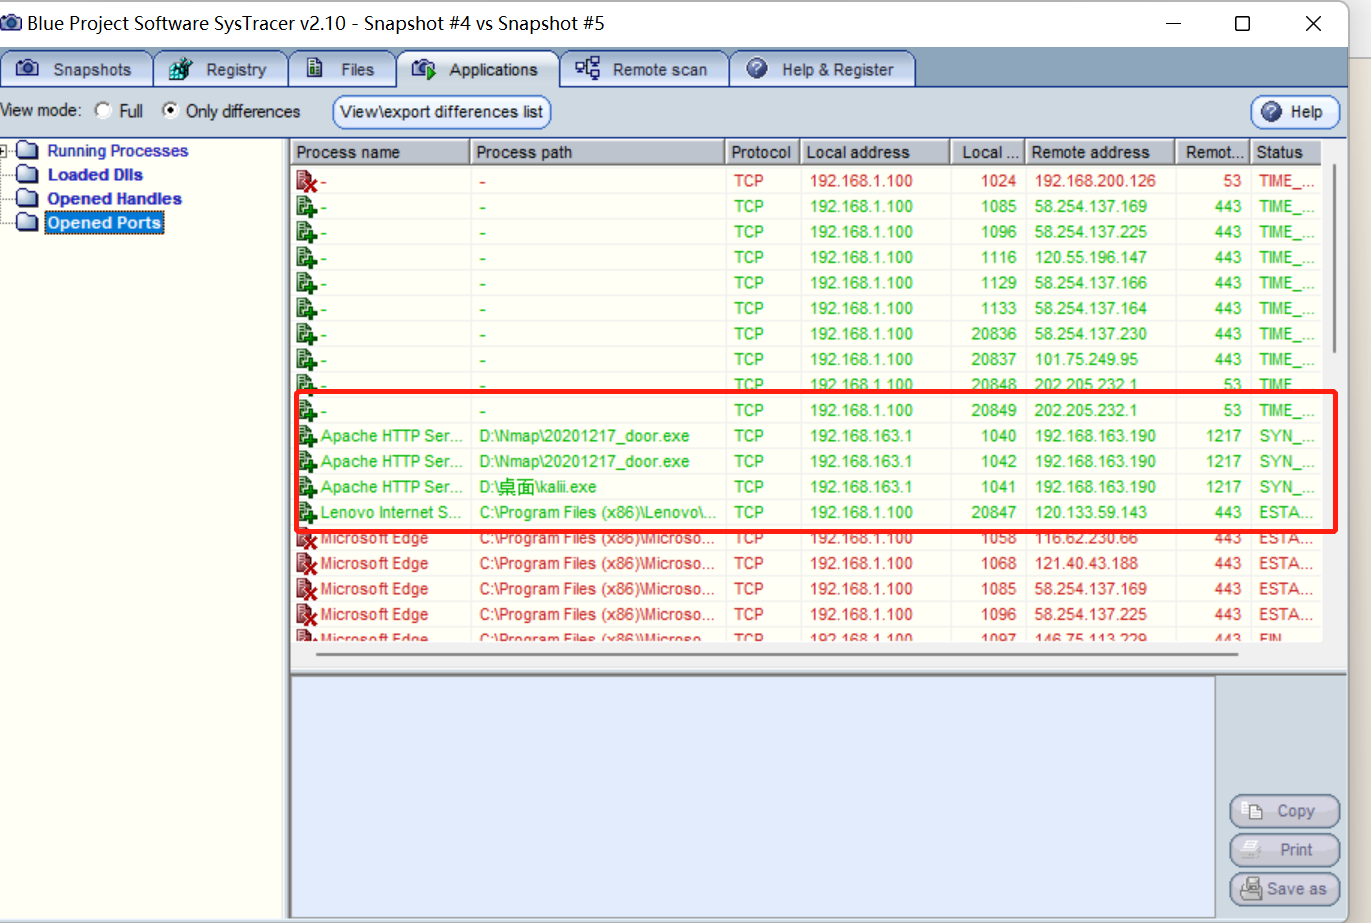Screen dimensions: 1371x923
Task: Click the Lenovo Internet S... process name
Action: pyautogui.click(x=391, y=513)
